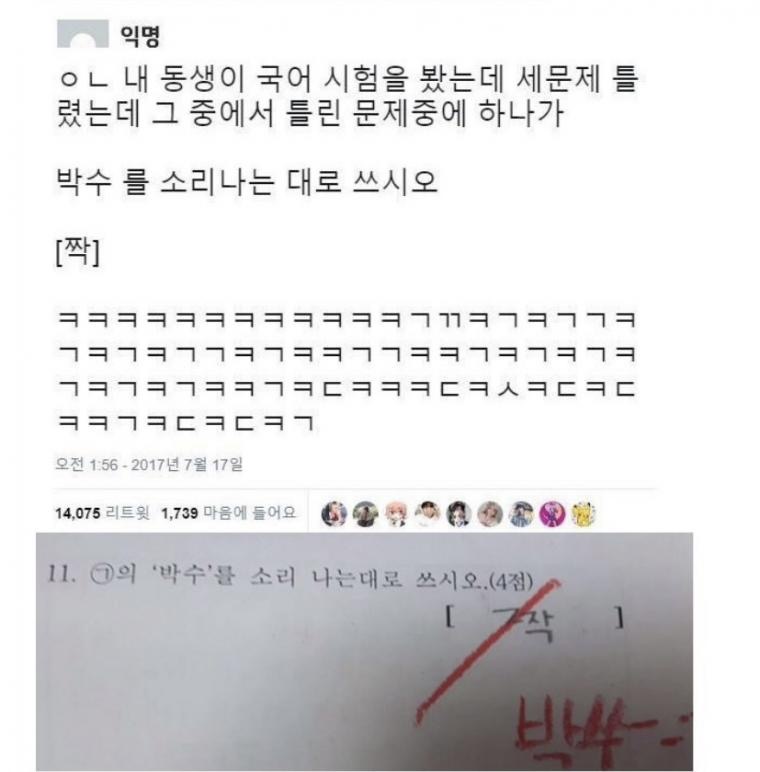This screenshot has height=772, width=760.
Task: Open the attached exam paper photo
Action: point(364,652)
